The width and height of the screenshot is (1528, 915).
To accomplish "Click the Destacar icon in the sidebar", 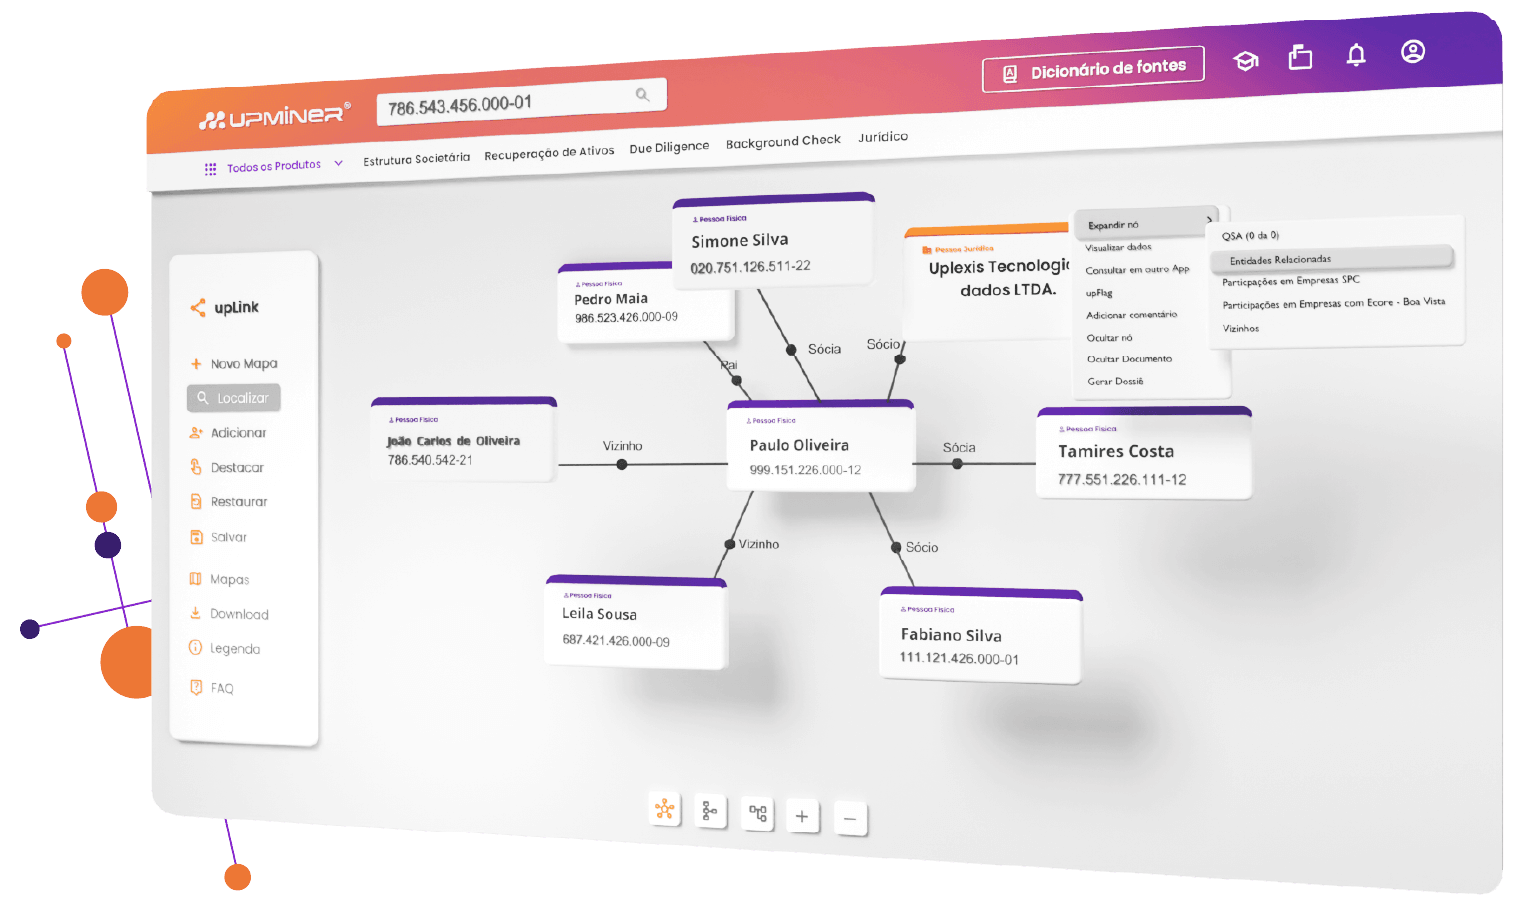I will 196,467.
